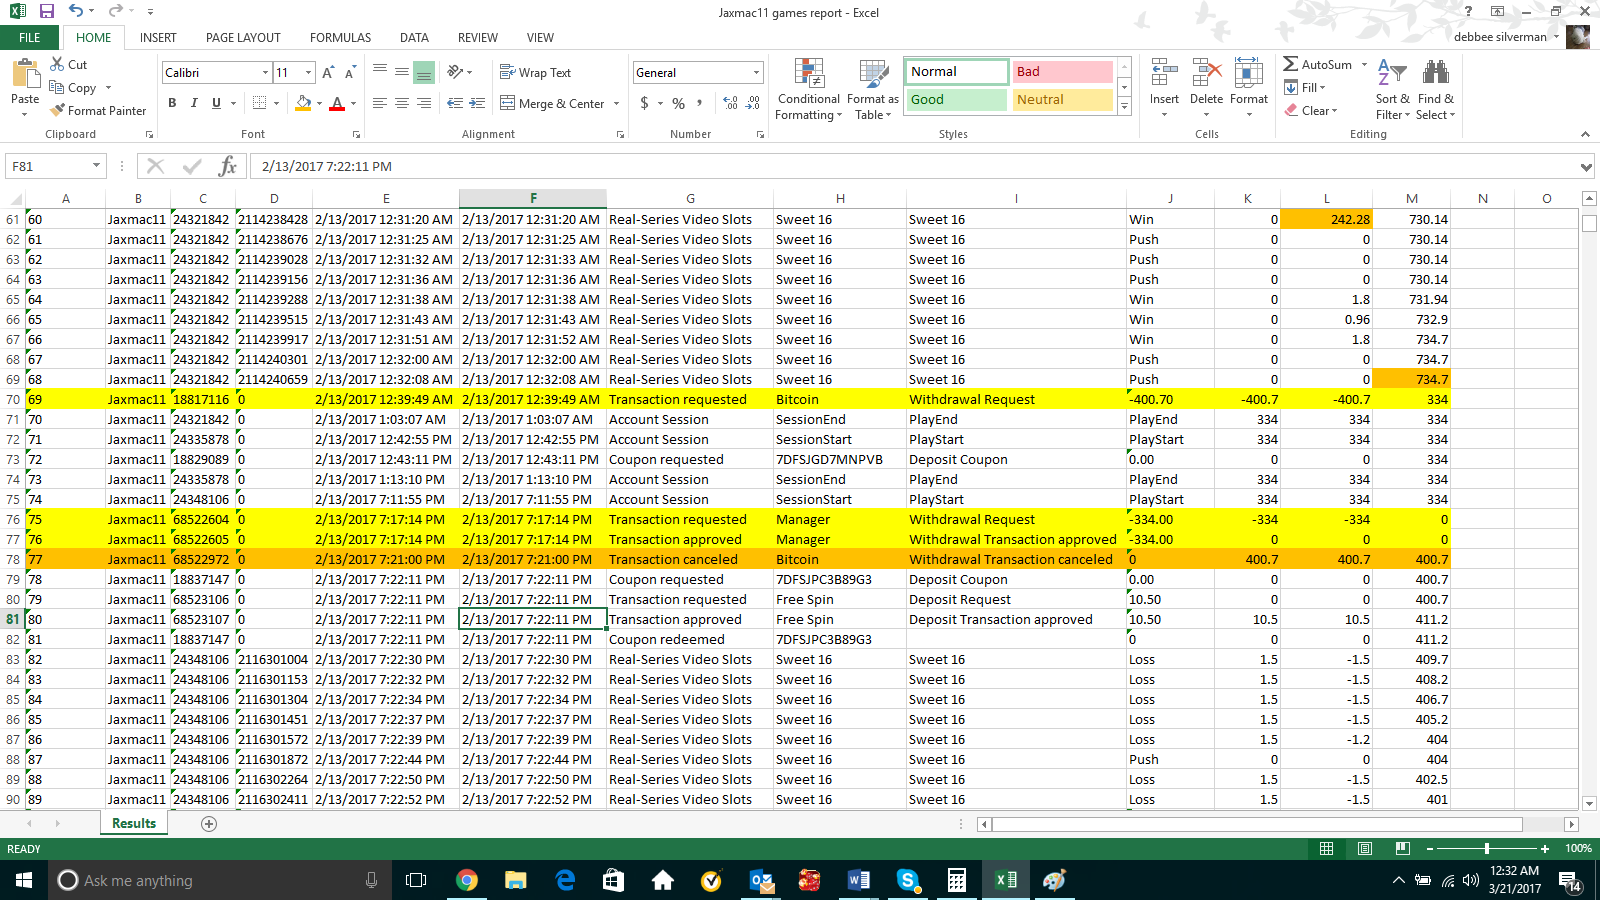Toggle align text left
The width and height of the screenshot is (1600, 900).
point(380,103)
